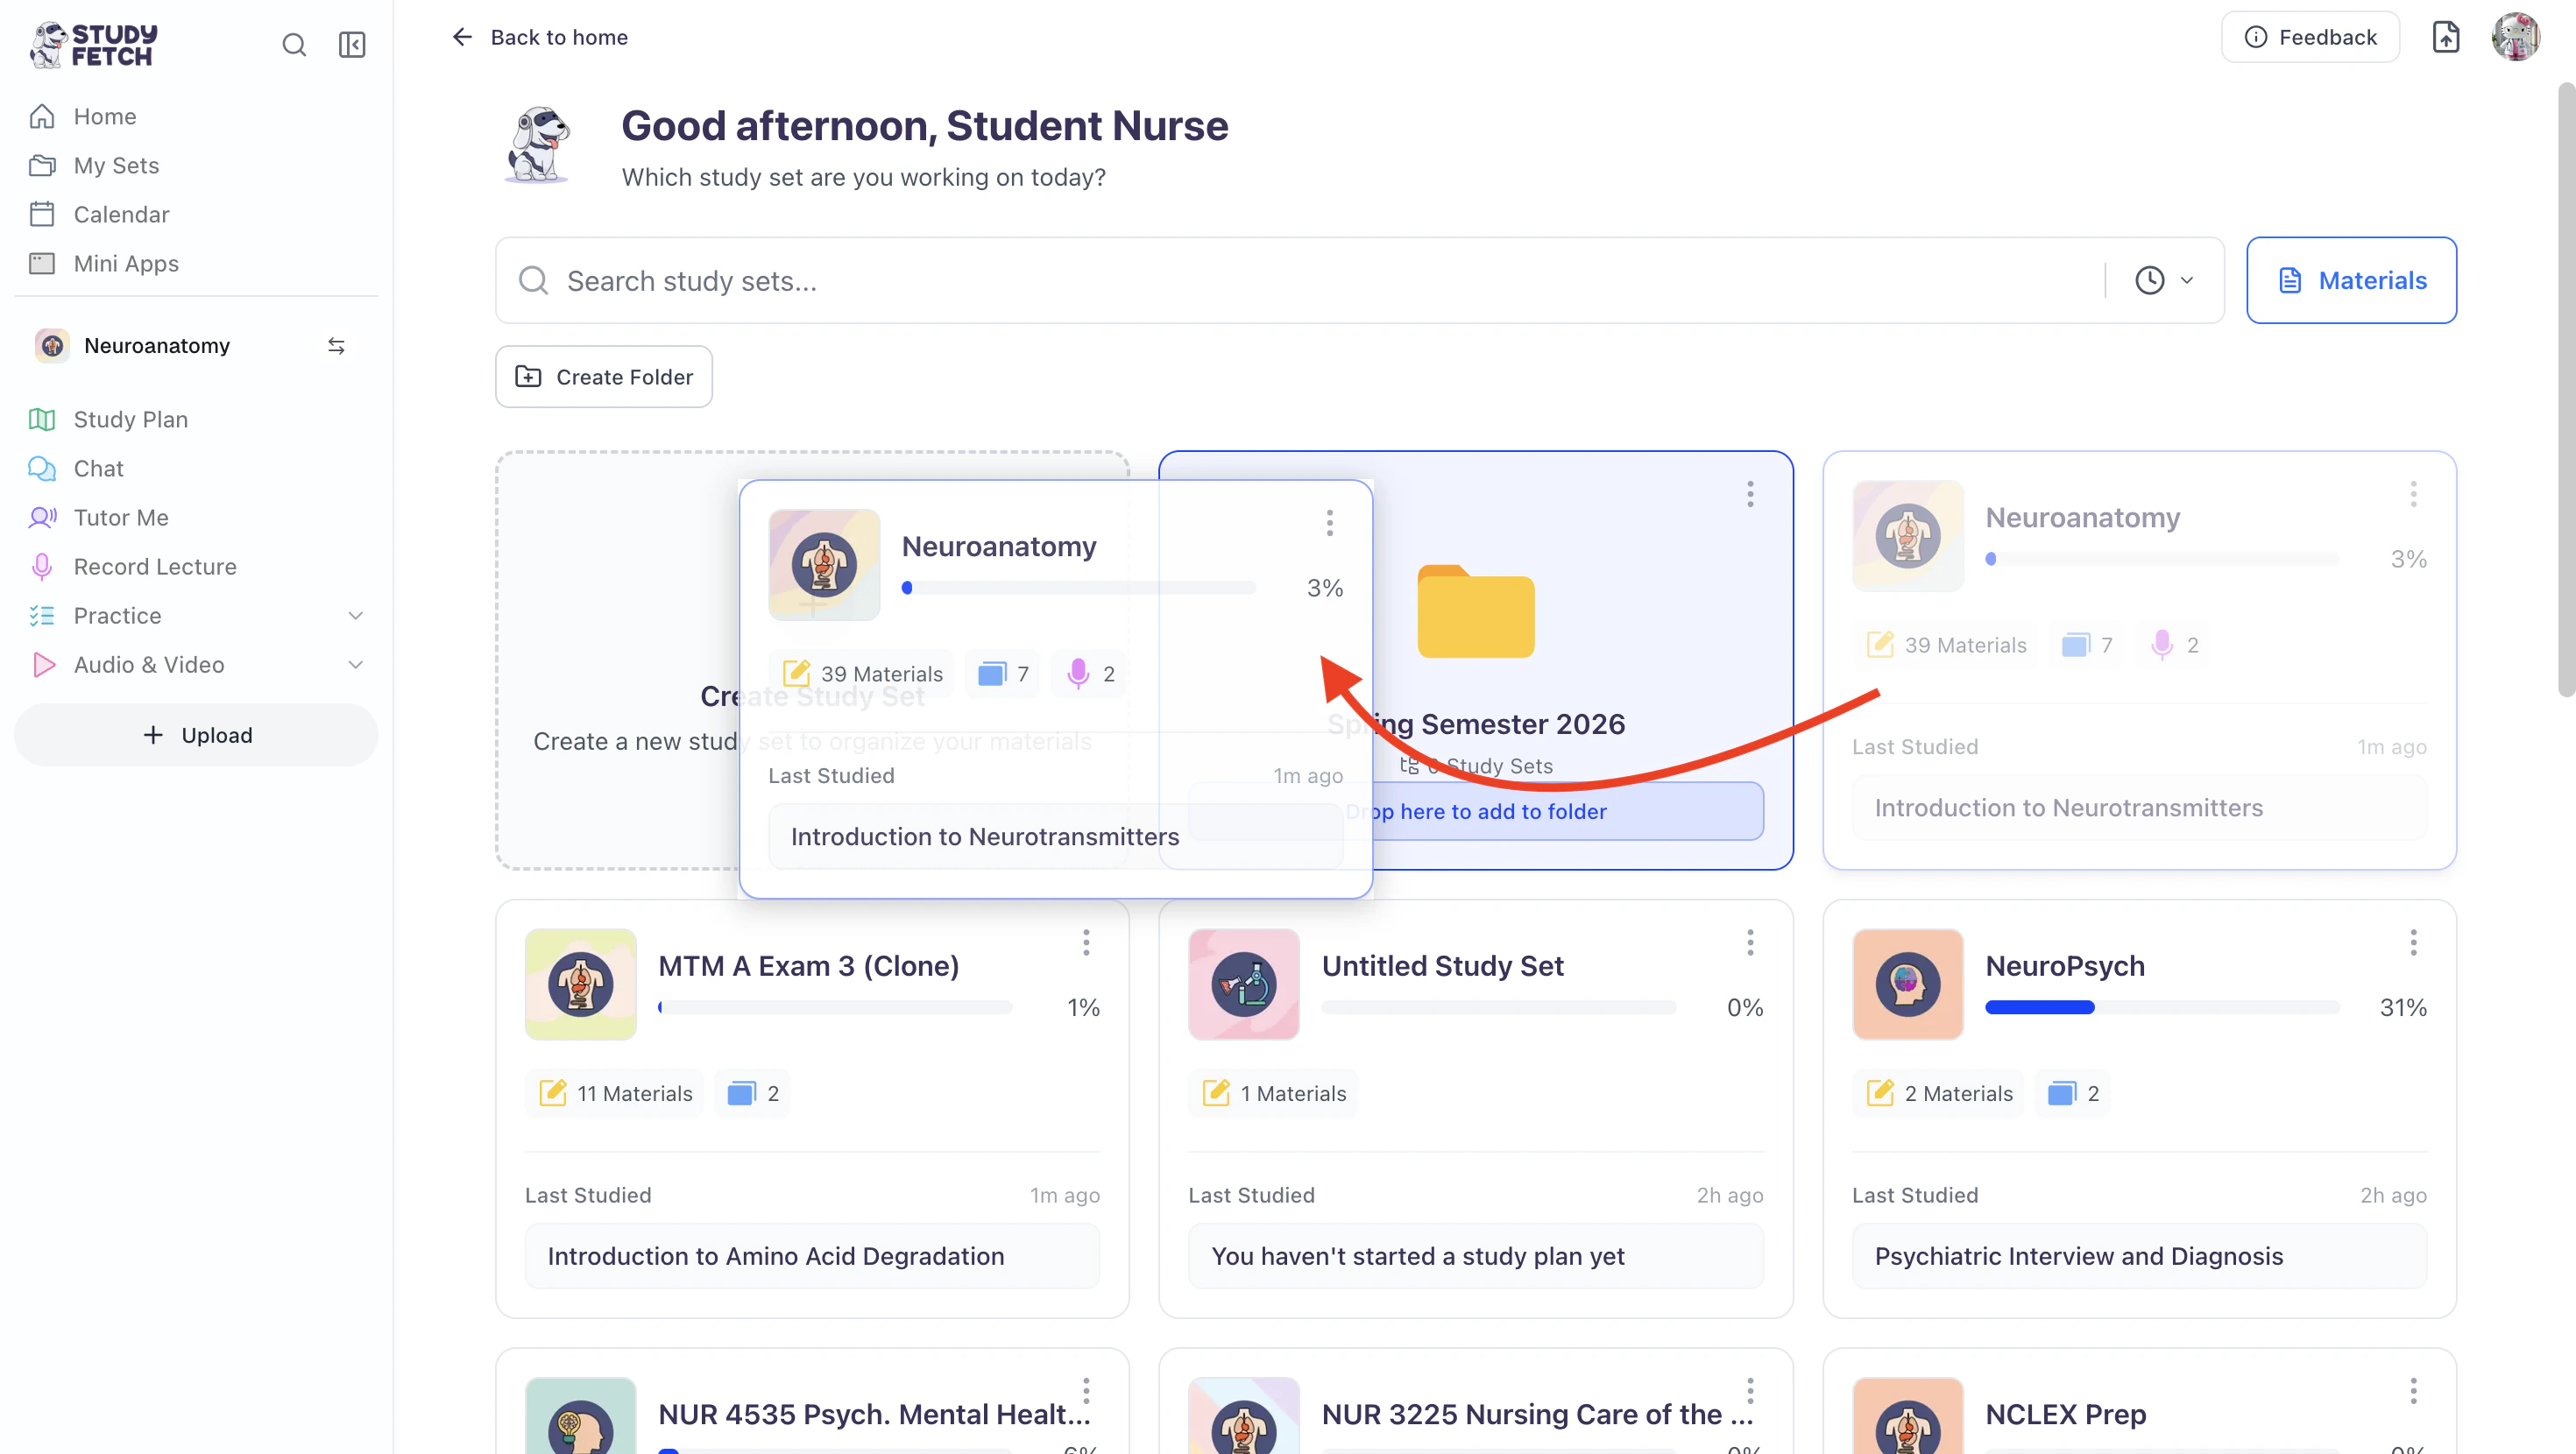Open Mini Apps in the sidebar
2576x1454 pixels.
[x=126, y=263]
